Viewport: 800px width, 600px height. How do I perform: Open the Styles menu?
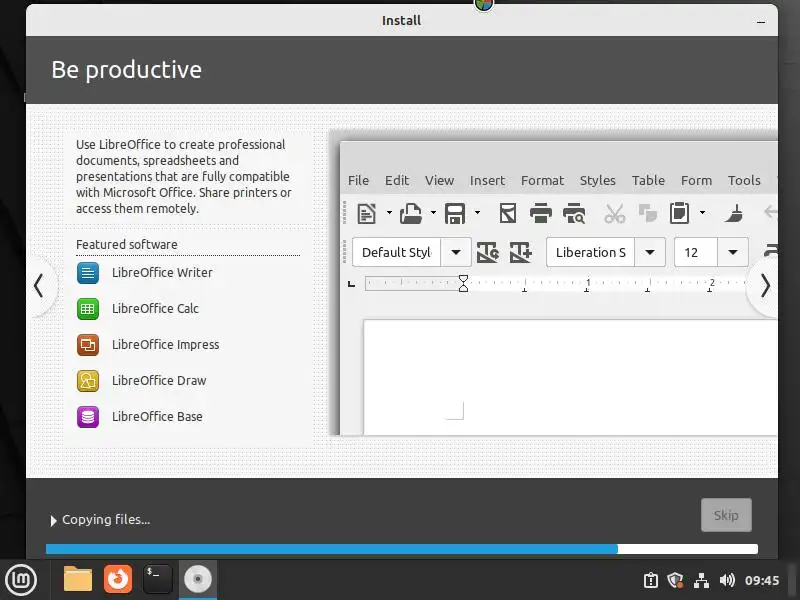pos(597,181)
